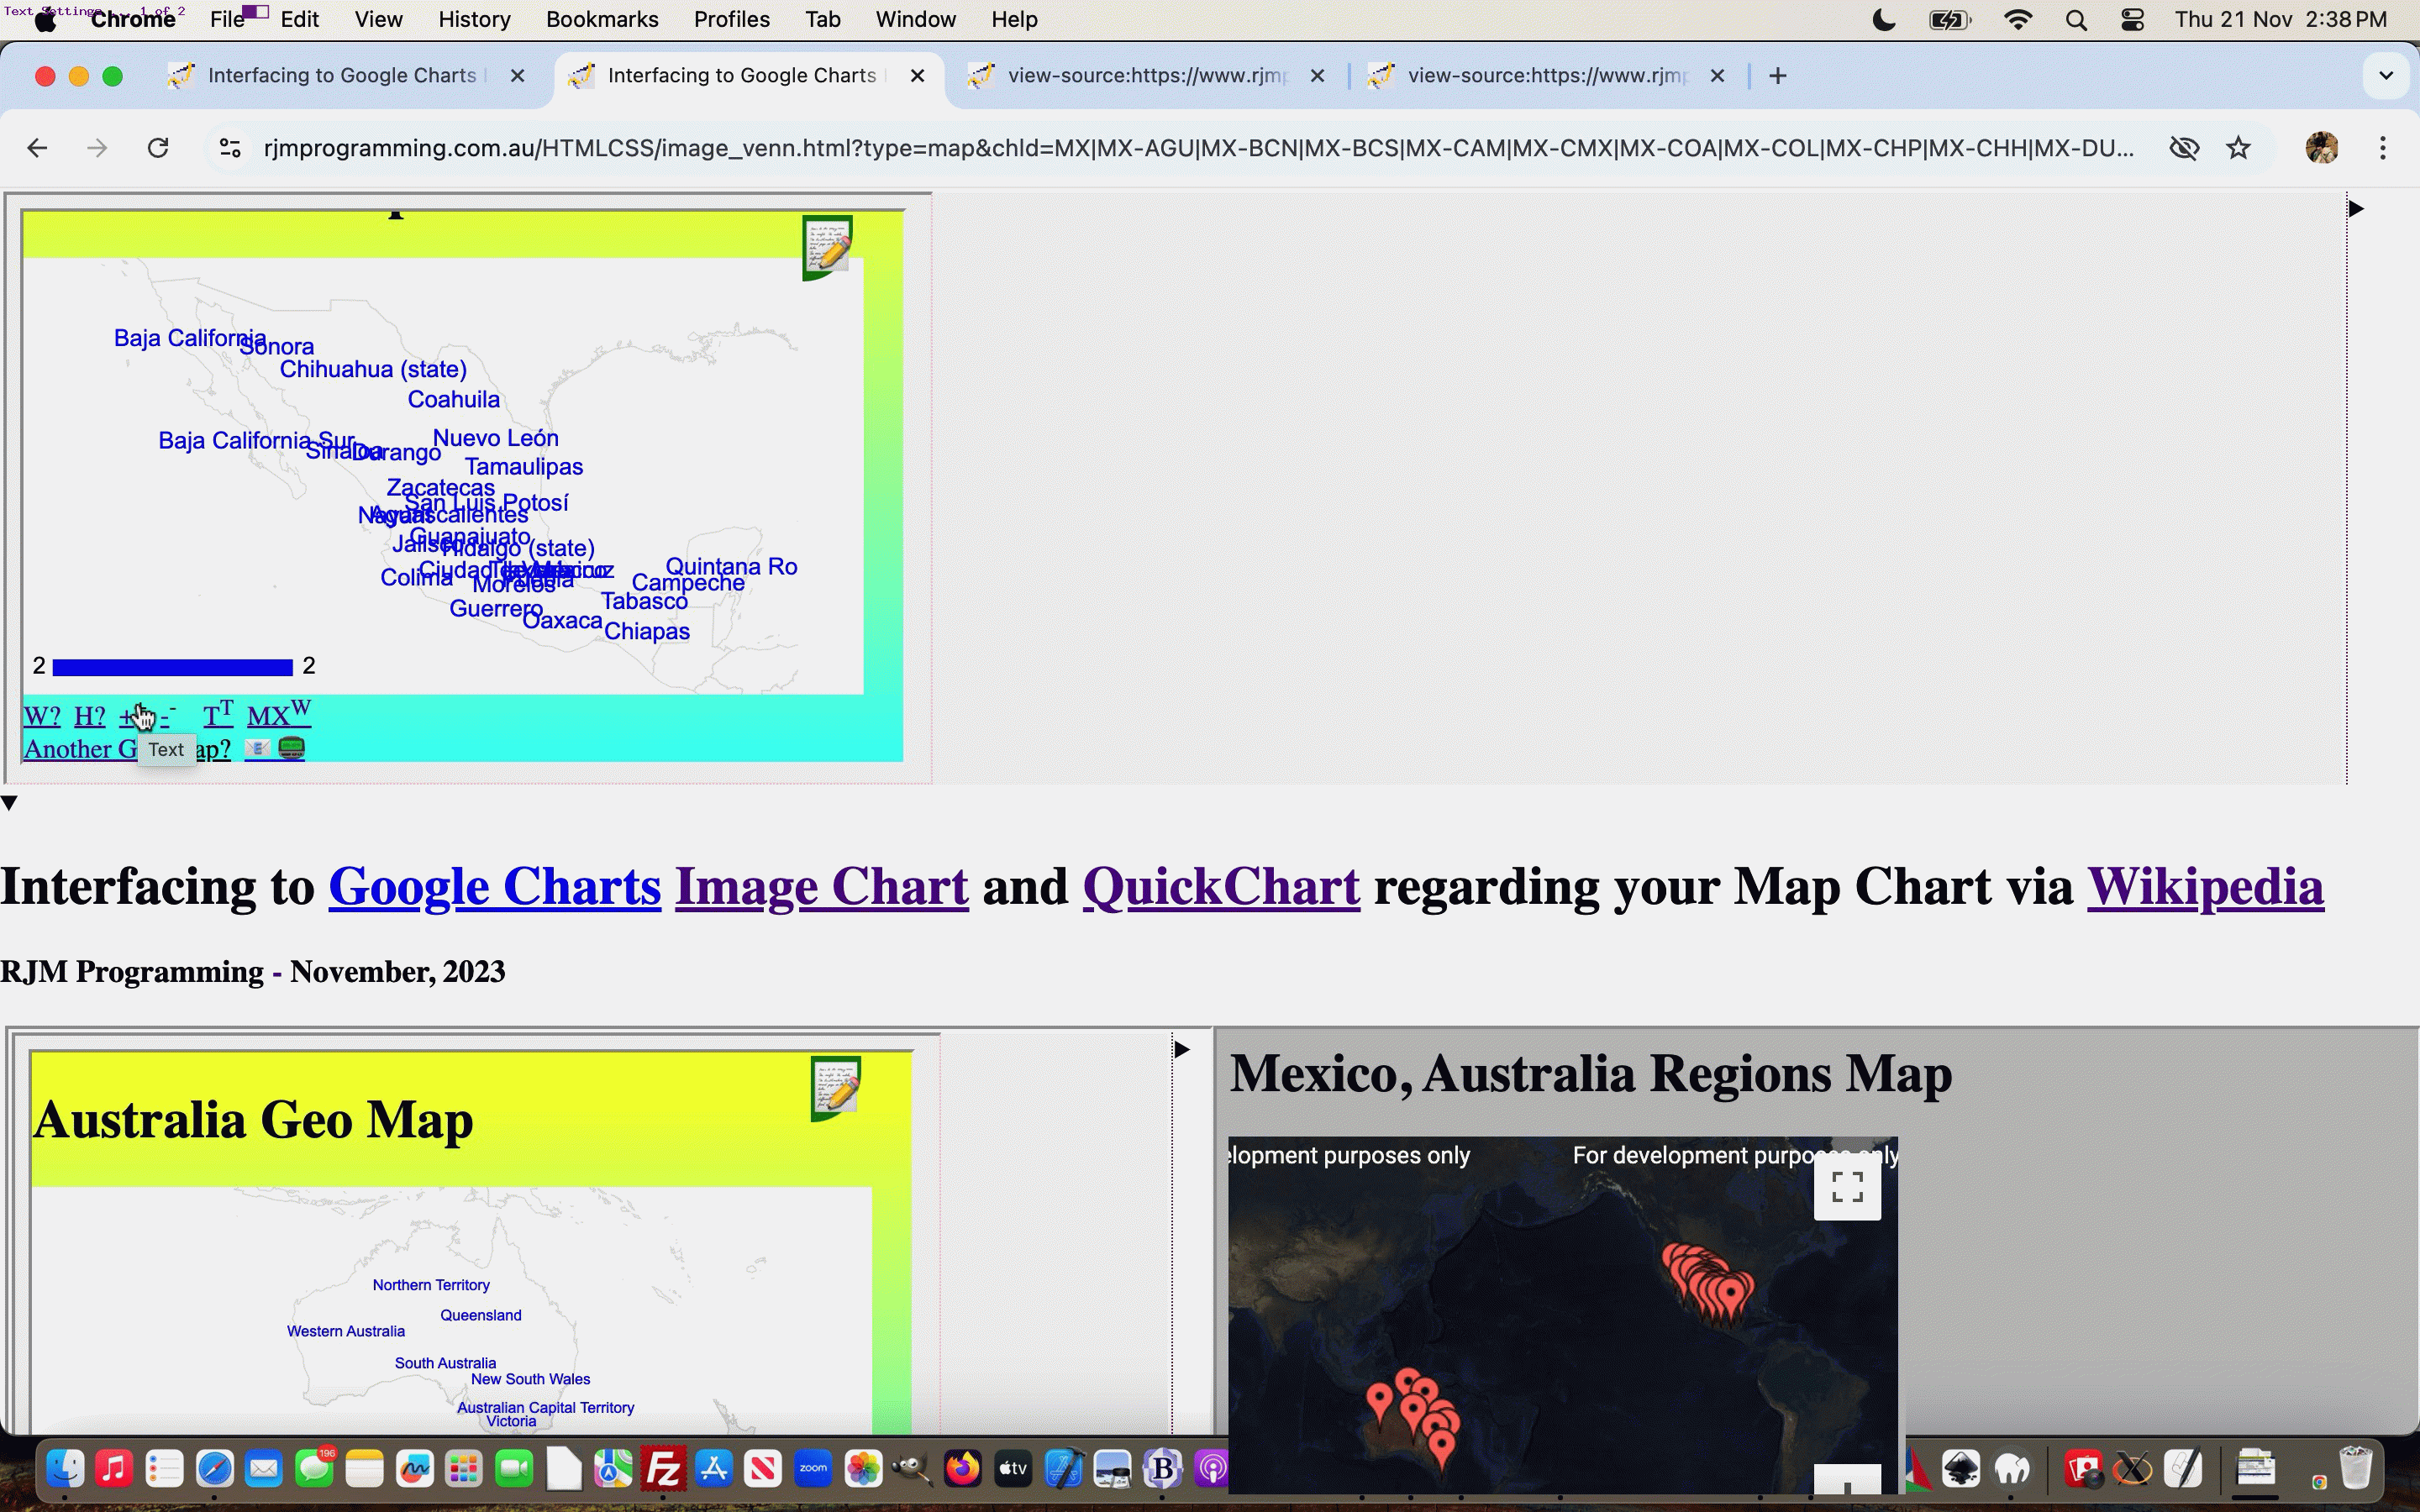Toggle battery icon in macOS menu bar

click(x=1949, y=21)
